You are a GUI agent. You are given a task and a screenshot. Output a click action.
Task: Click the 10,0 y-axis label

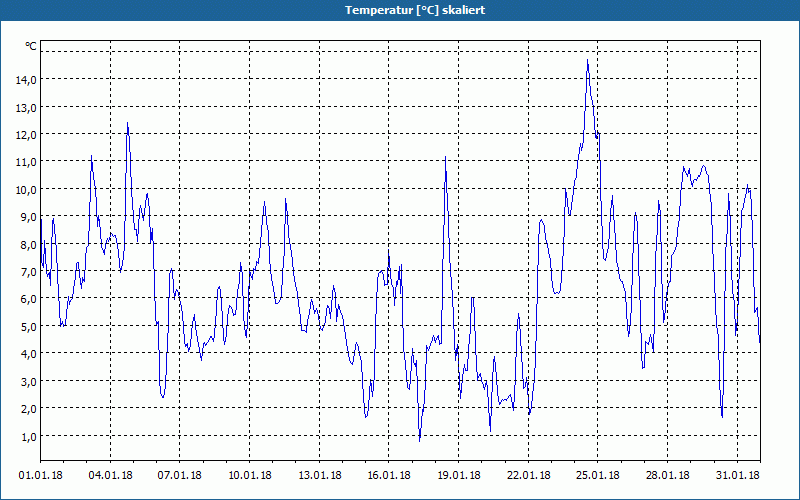tap(27, 189)
